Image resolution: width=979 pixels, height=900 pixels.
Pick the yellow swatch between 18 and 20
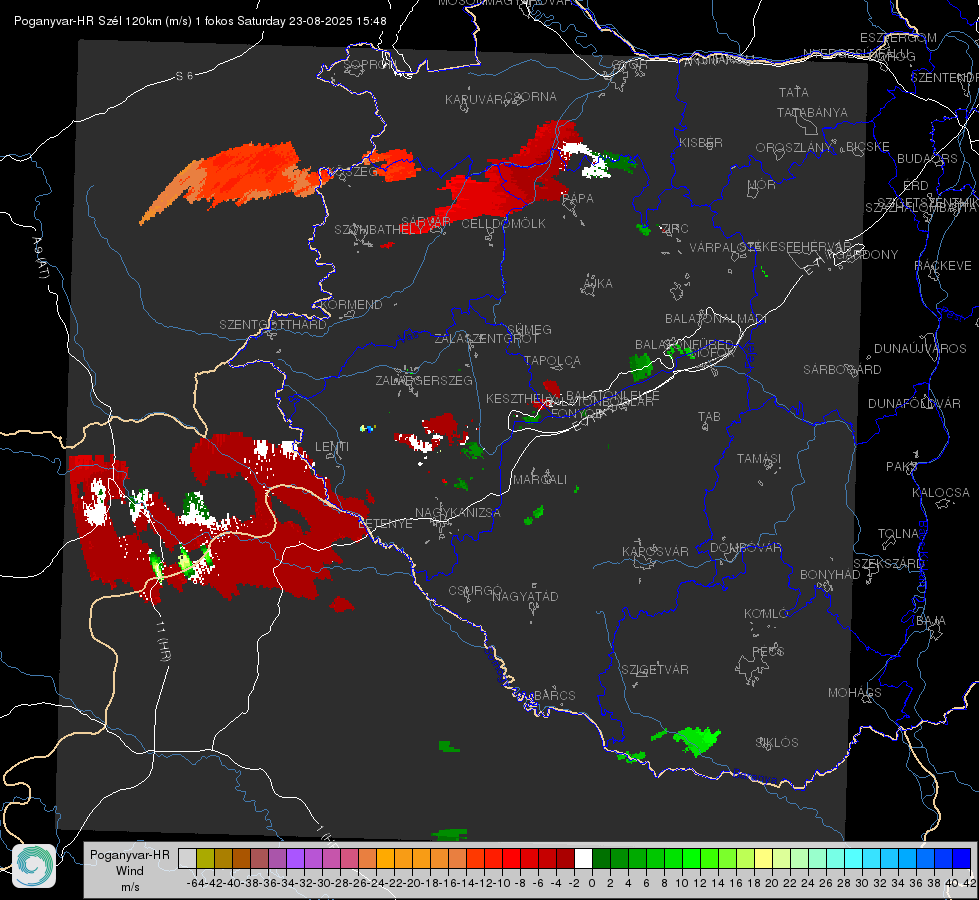pyautogui.click(x=763, y=858)
